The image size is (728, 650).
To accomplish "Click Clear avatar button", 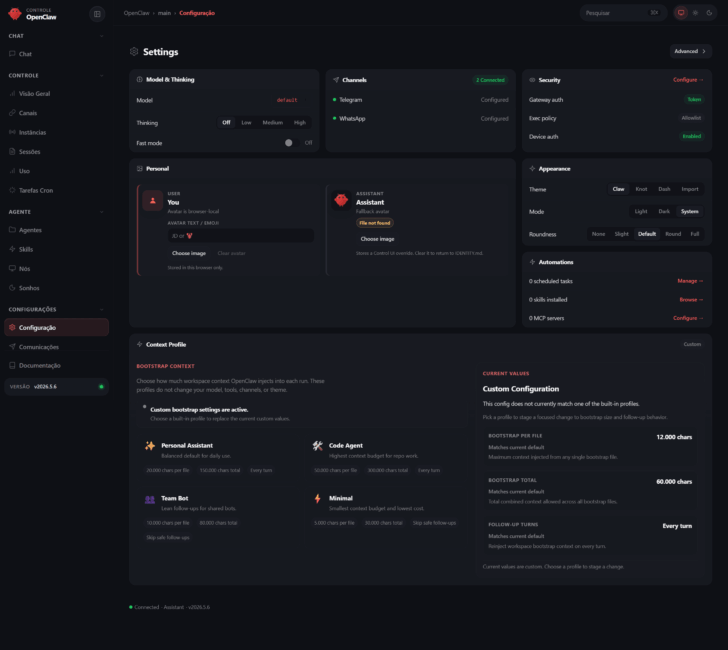I will tap(231, 253).
